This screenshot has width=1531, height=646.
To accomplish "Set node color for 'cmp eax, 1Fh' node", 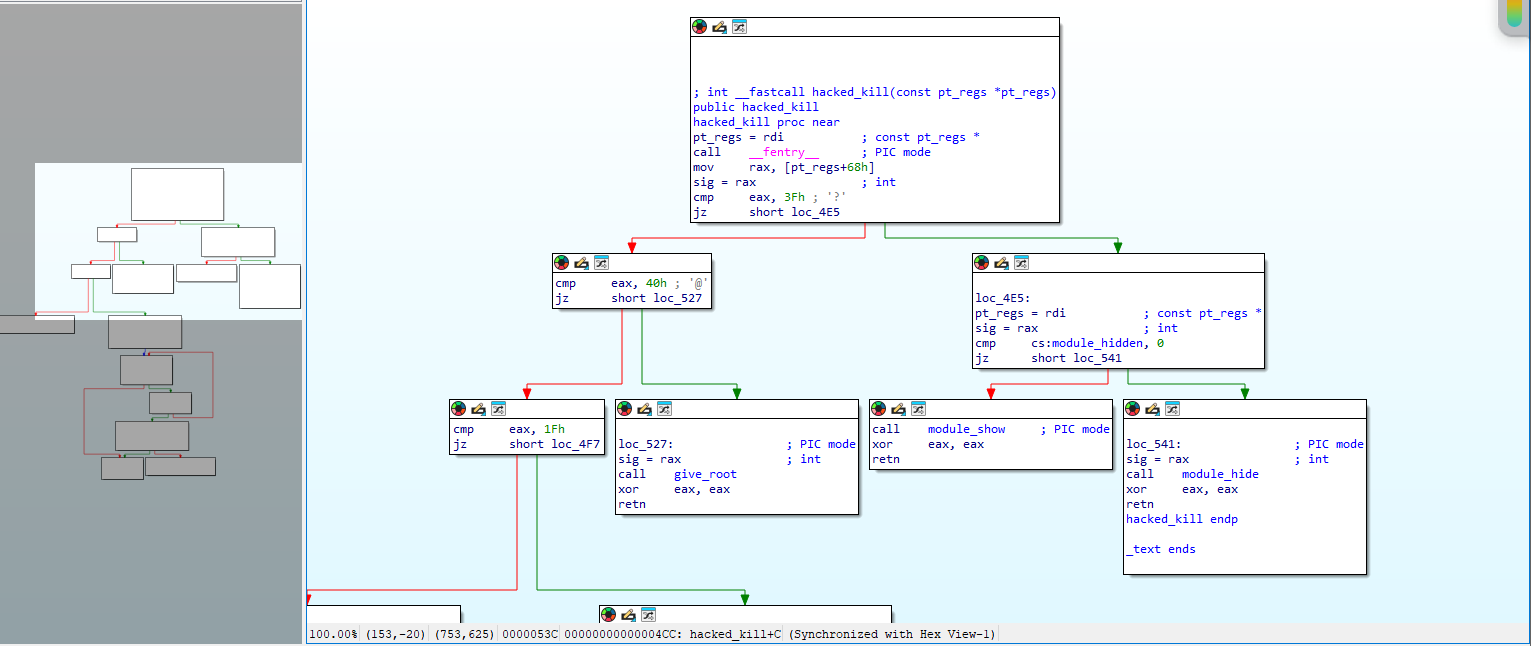I will point(458,408).
